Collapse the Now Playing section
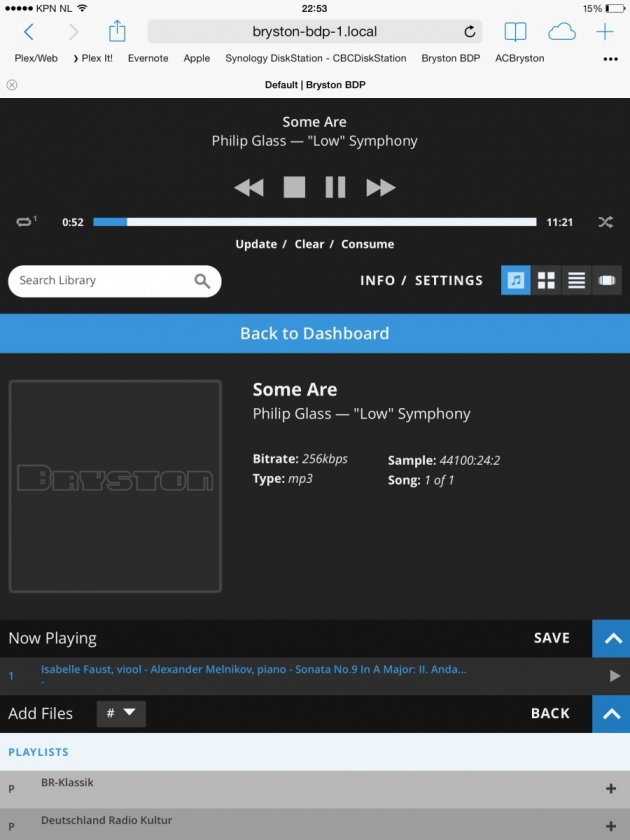The image size is (630, 840). 611,639
